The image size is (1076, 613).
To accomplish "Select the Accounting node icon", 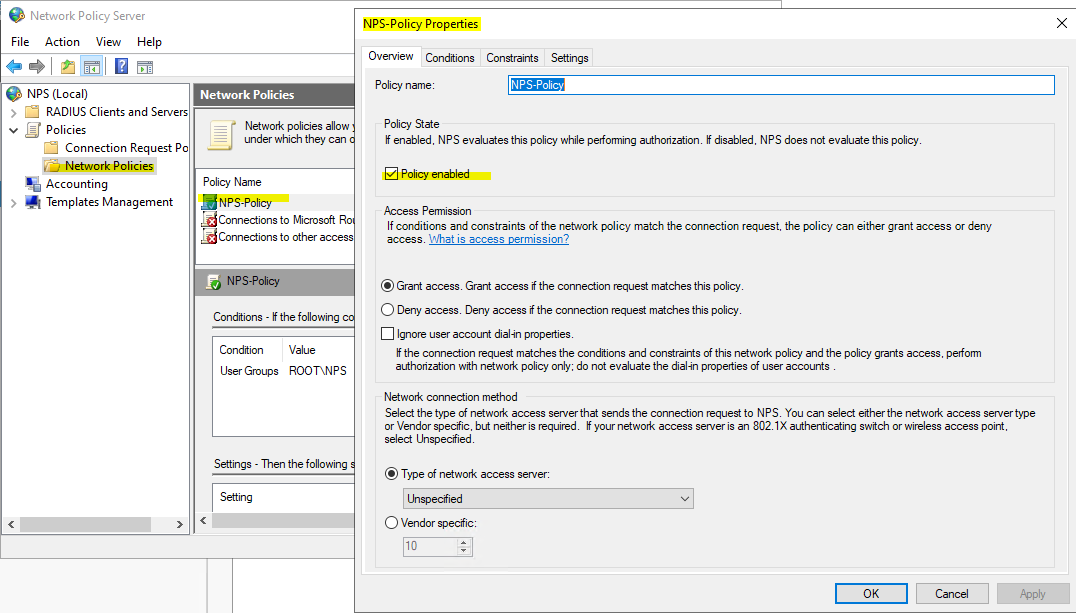I will (x=33, y=184).
